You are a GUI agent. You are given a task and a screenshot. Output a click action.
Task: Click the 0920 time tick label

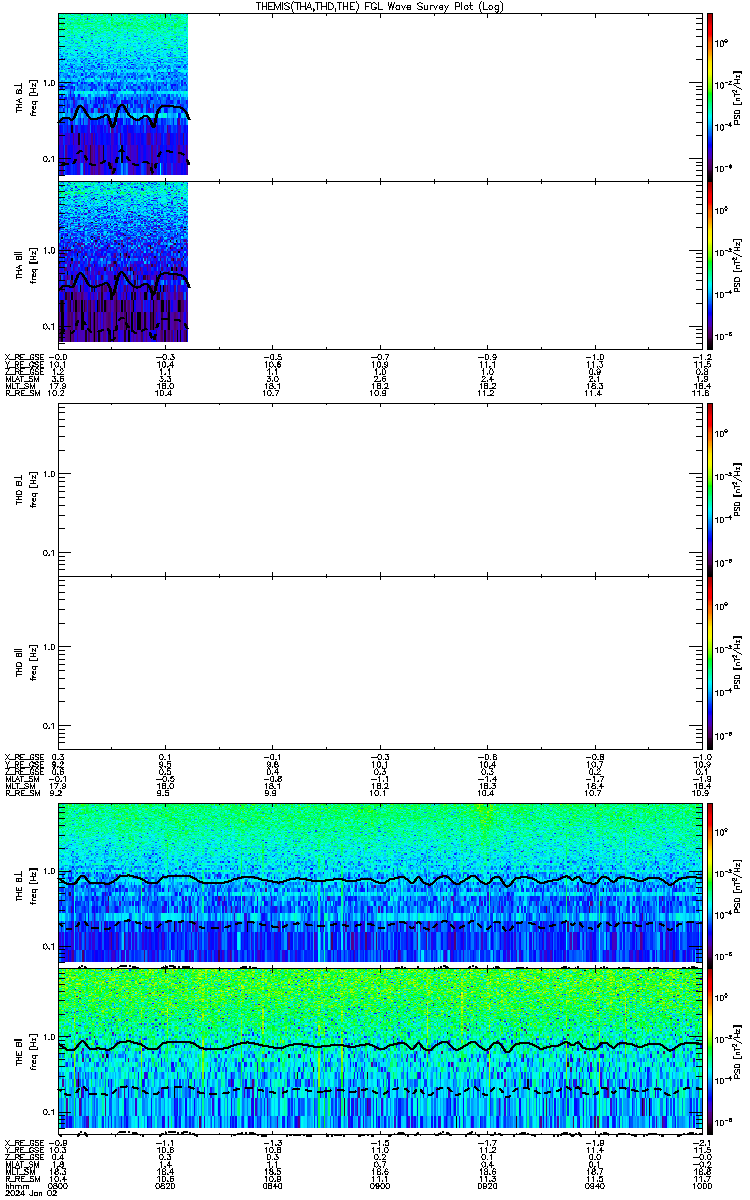(x=486, y=1186)
